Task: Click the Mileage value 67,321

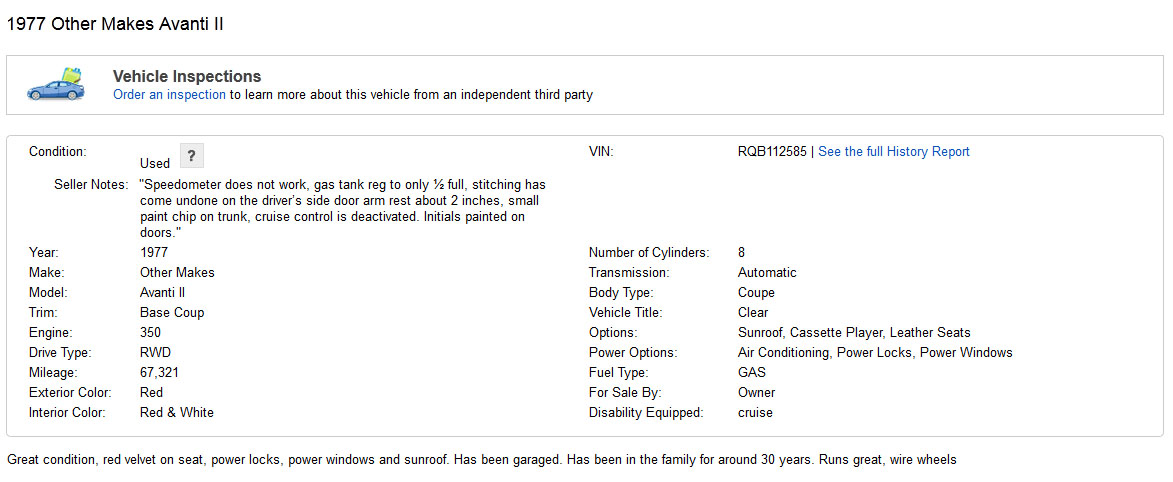Action: 160,372
